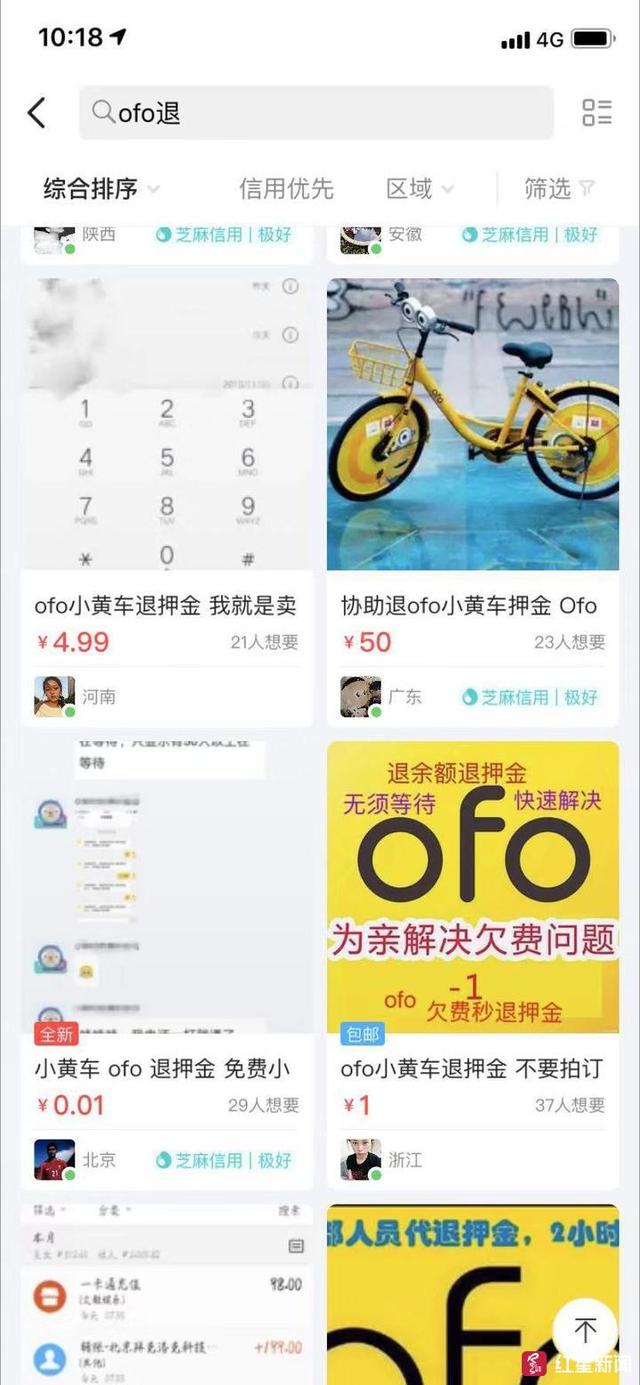Tap the 筛选 filter option
Screen dimensions: 640x1385
click(559, 188)
